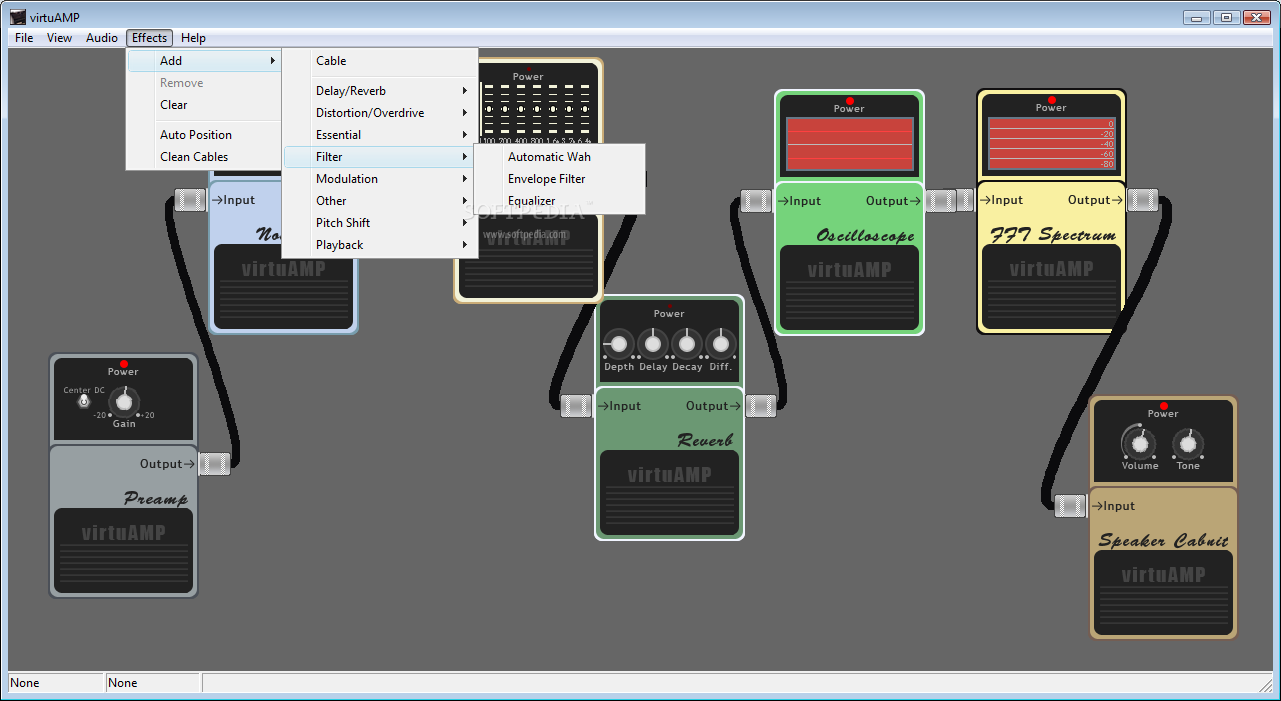Click the FFT Spectrum graph display
This screenshot has width=1281, height=701.
(x=1051, y=143)
